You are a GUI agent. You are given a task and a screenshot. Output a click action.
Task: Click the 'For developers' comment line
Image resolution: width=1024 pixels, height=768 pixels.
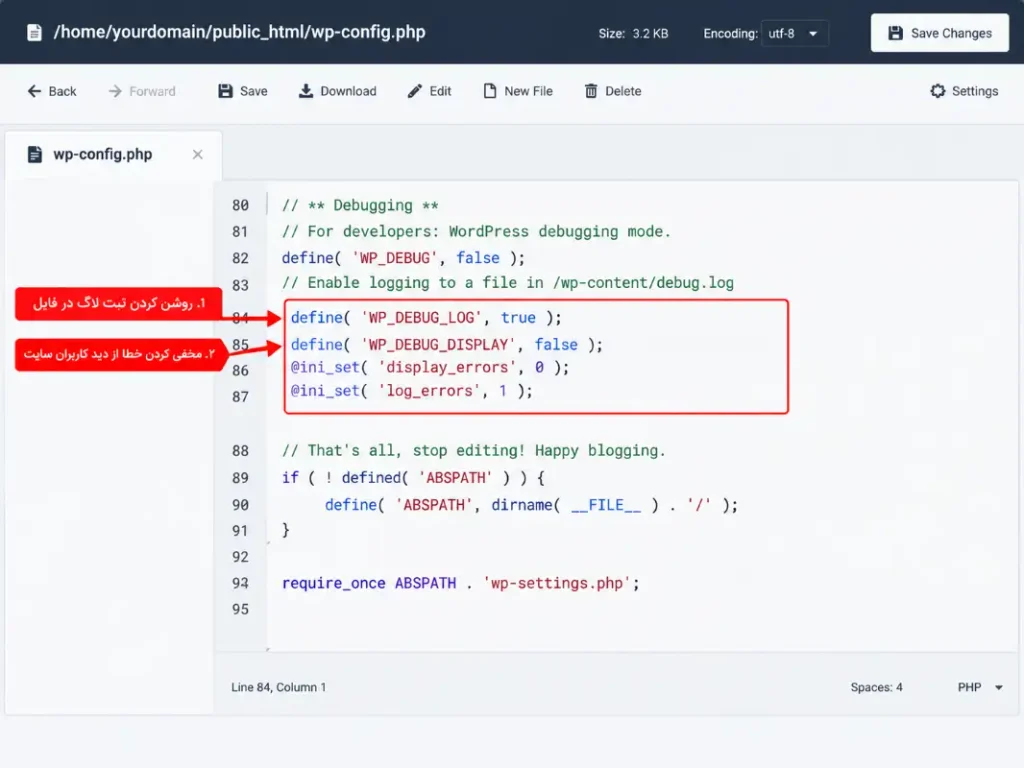[476, 231]
